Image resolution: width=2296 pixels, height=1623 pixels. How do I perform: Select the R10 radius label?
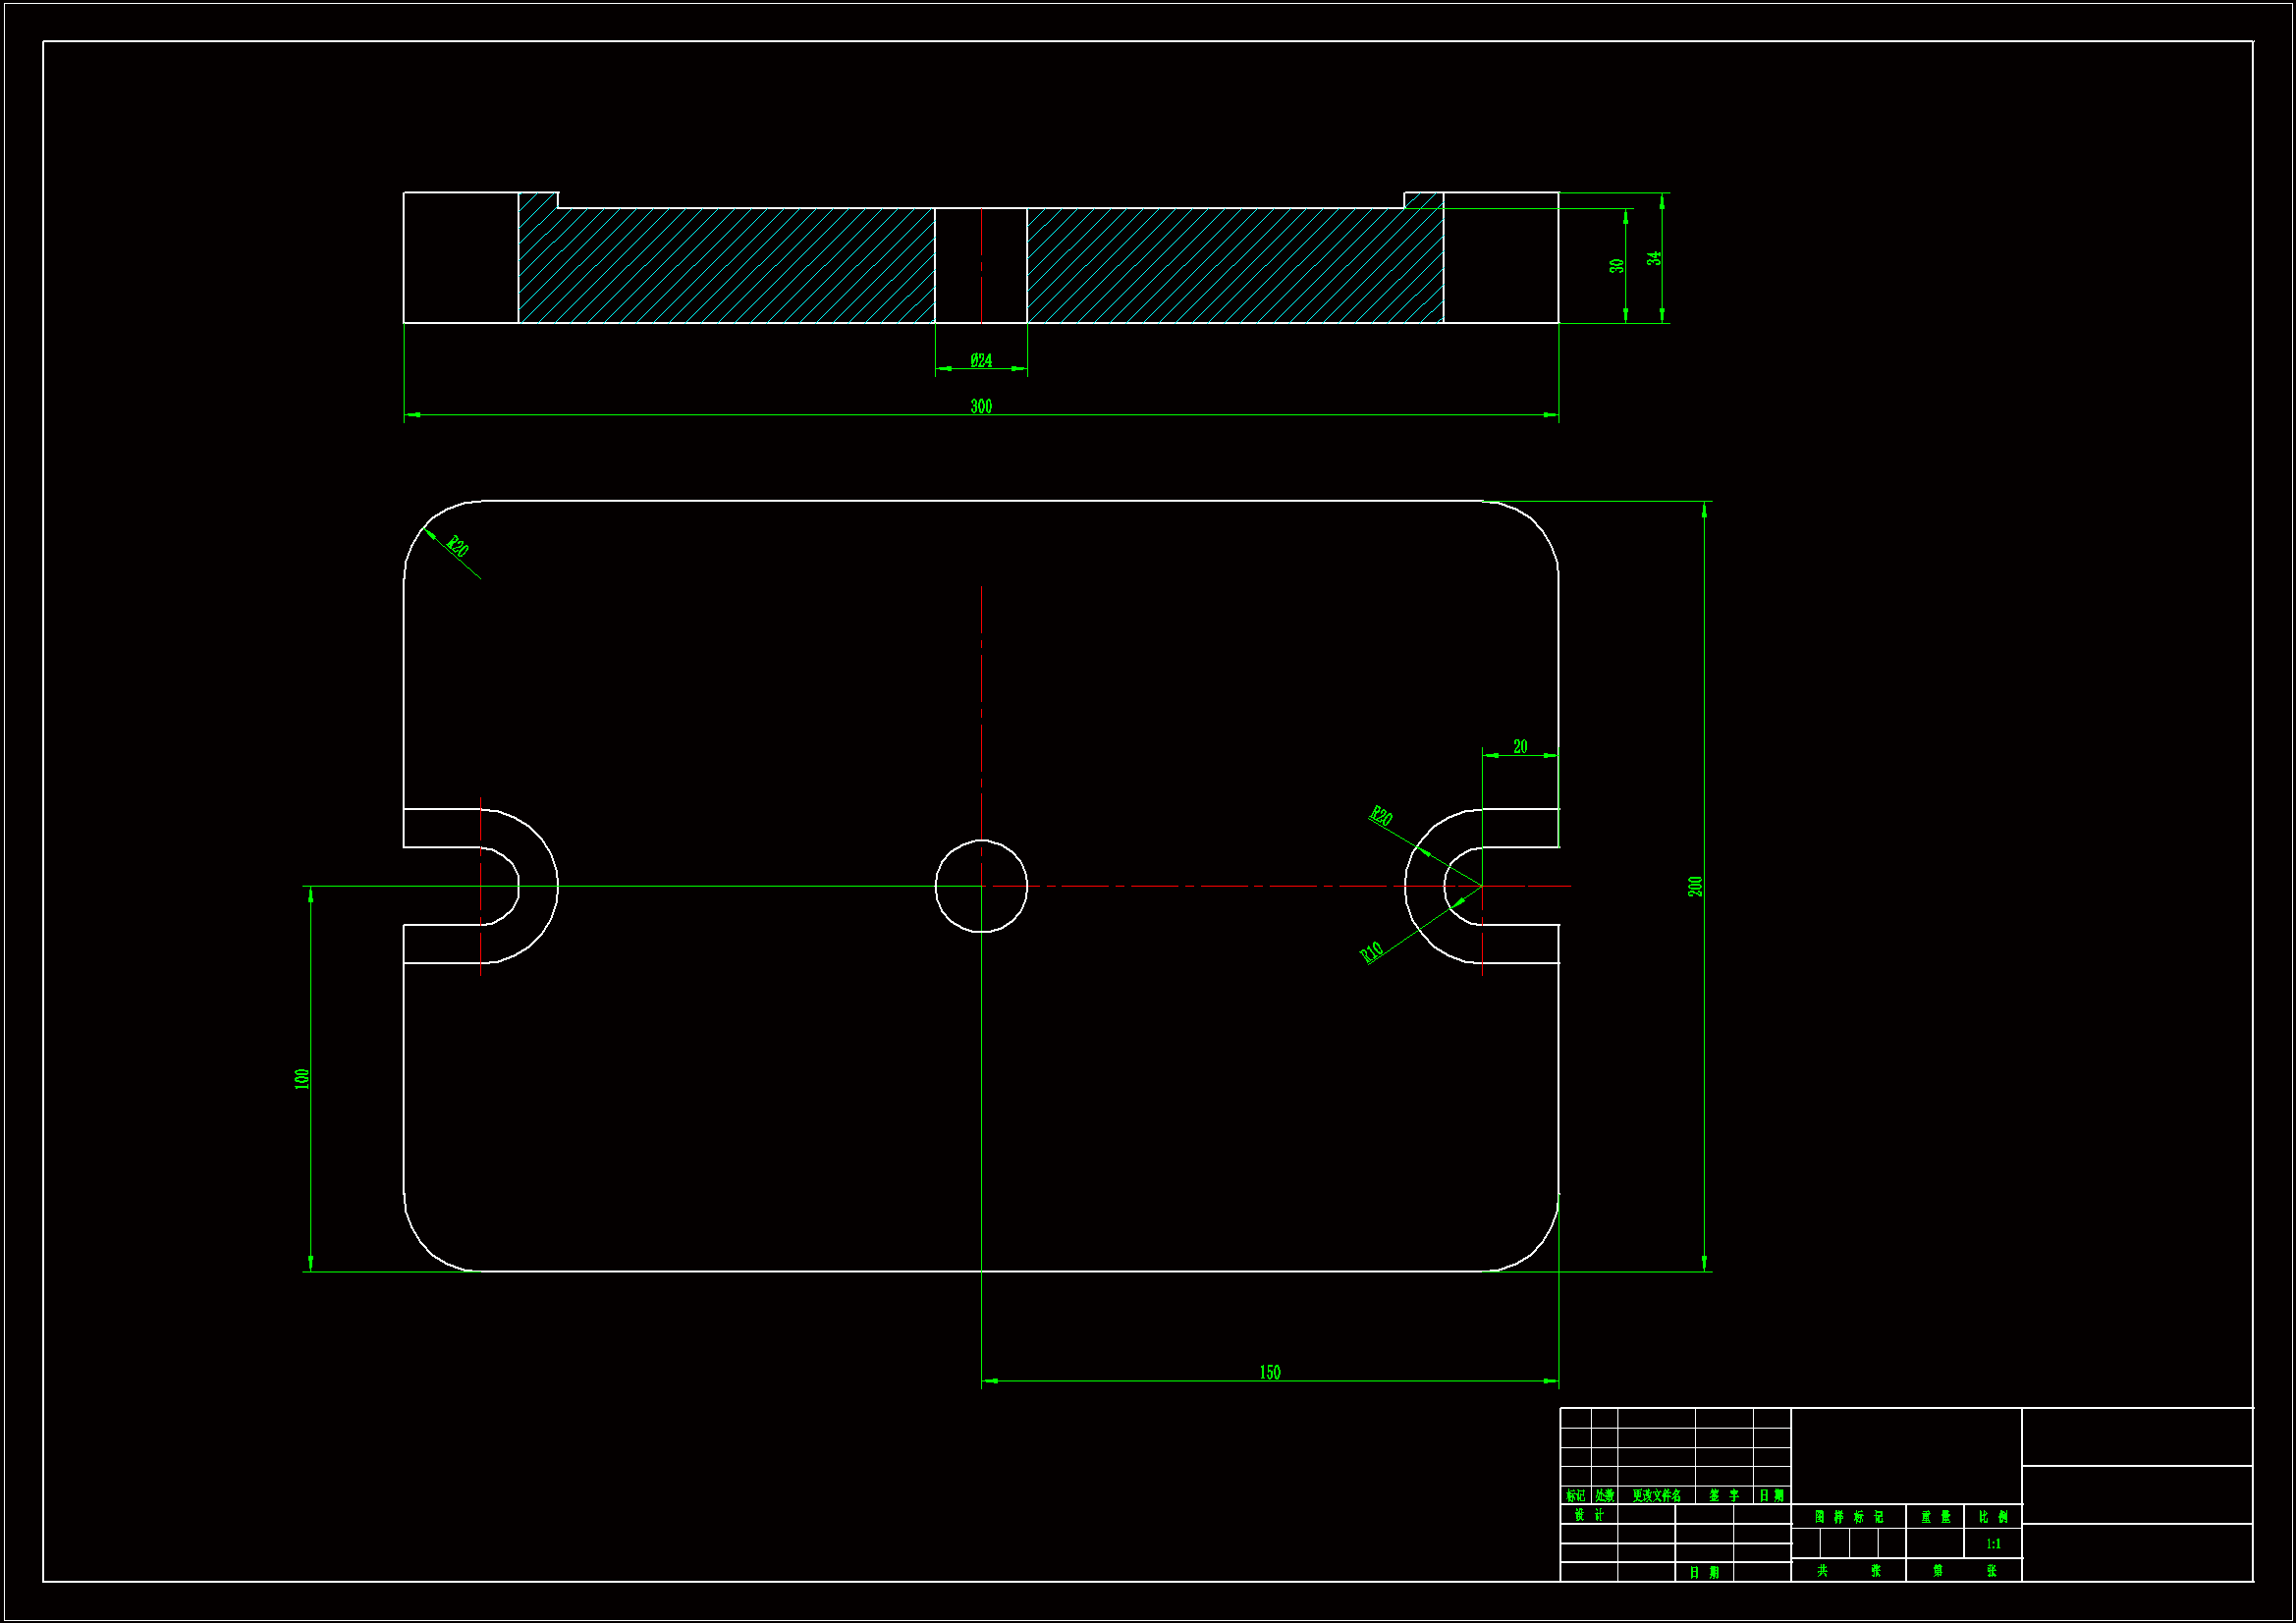click(x=1372, y=951)
